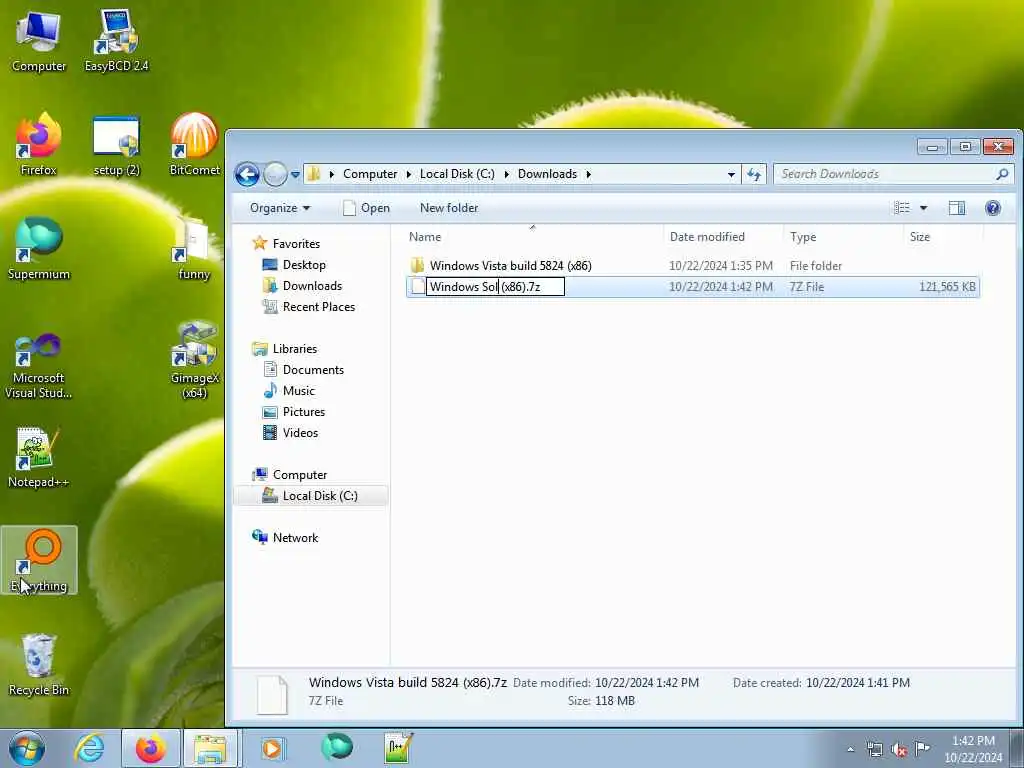Sort by the Name column header
Image resolution: width=1024 pixels, height=768 pixels.
click(533, 236)
